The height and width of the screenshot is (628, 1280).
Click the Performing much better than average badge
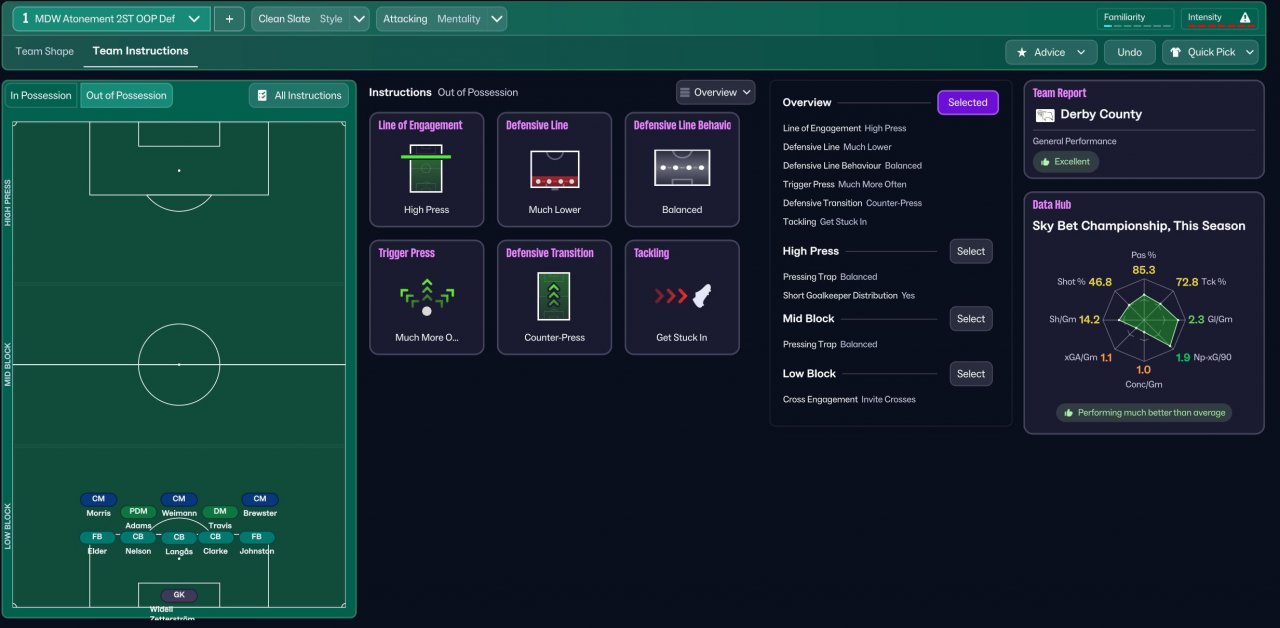click(x=1144, y=412)
